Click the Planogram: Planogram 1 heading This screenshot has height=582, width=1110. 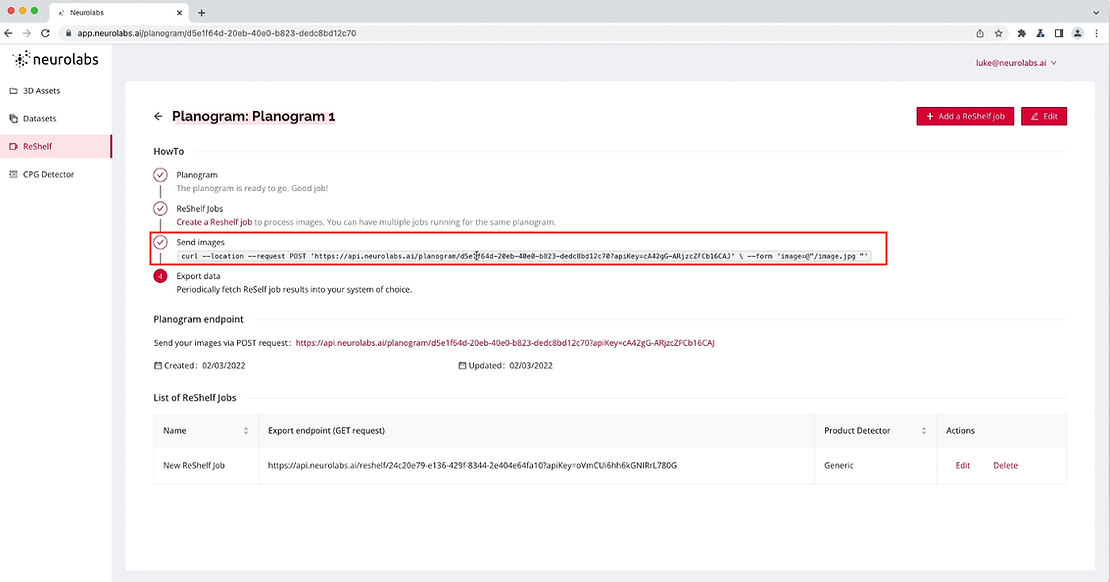click(253, 116)
